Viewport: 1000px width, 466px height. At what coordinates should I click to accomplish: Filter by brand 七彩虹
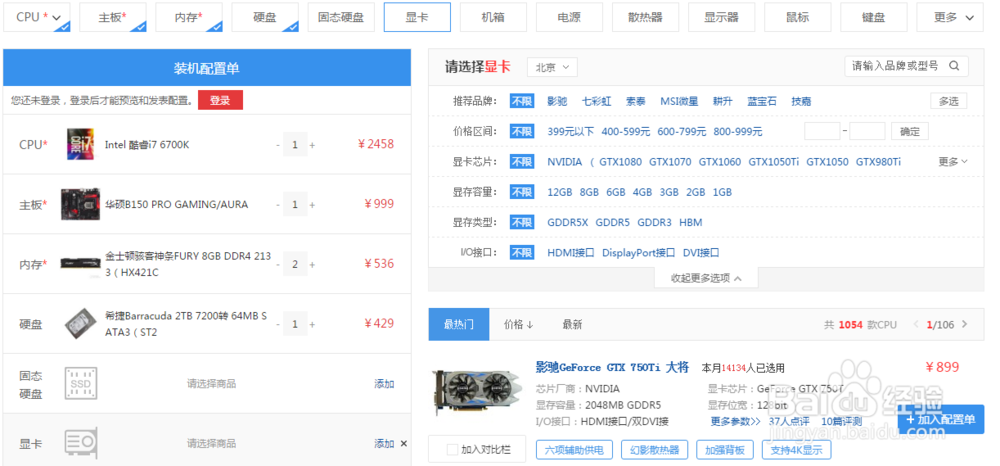coord(596,101)
